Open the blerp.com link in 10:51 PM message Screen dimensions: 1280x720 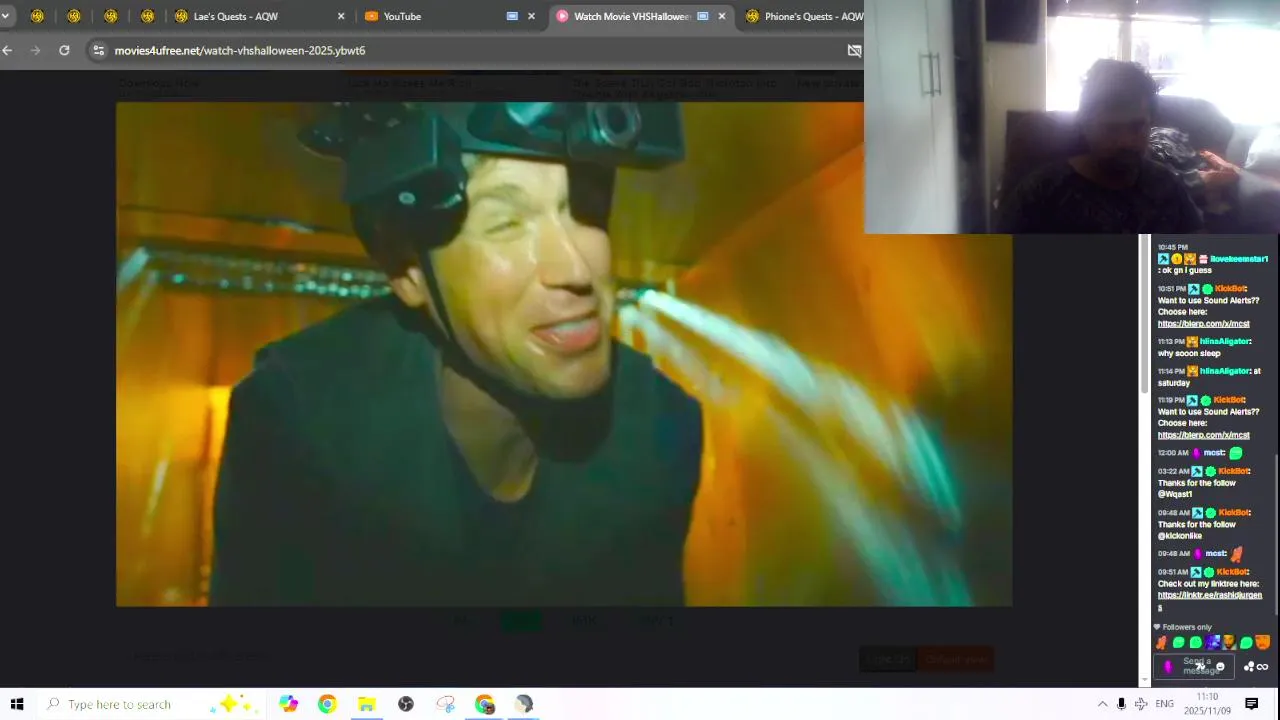1203,324
